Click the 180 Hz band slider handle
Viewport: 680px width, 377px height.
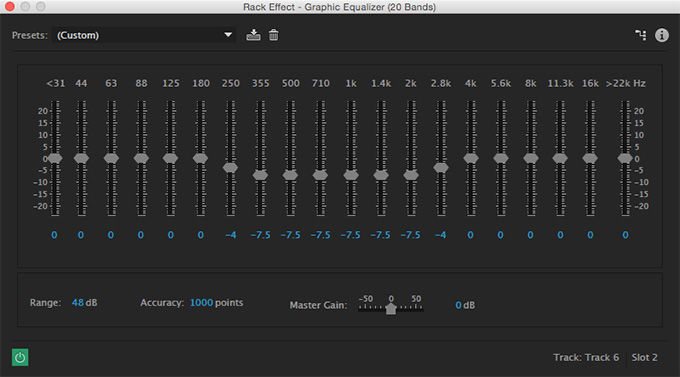coord(200,158)
